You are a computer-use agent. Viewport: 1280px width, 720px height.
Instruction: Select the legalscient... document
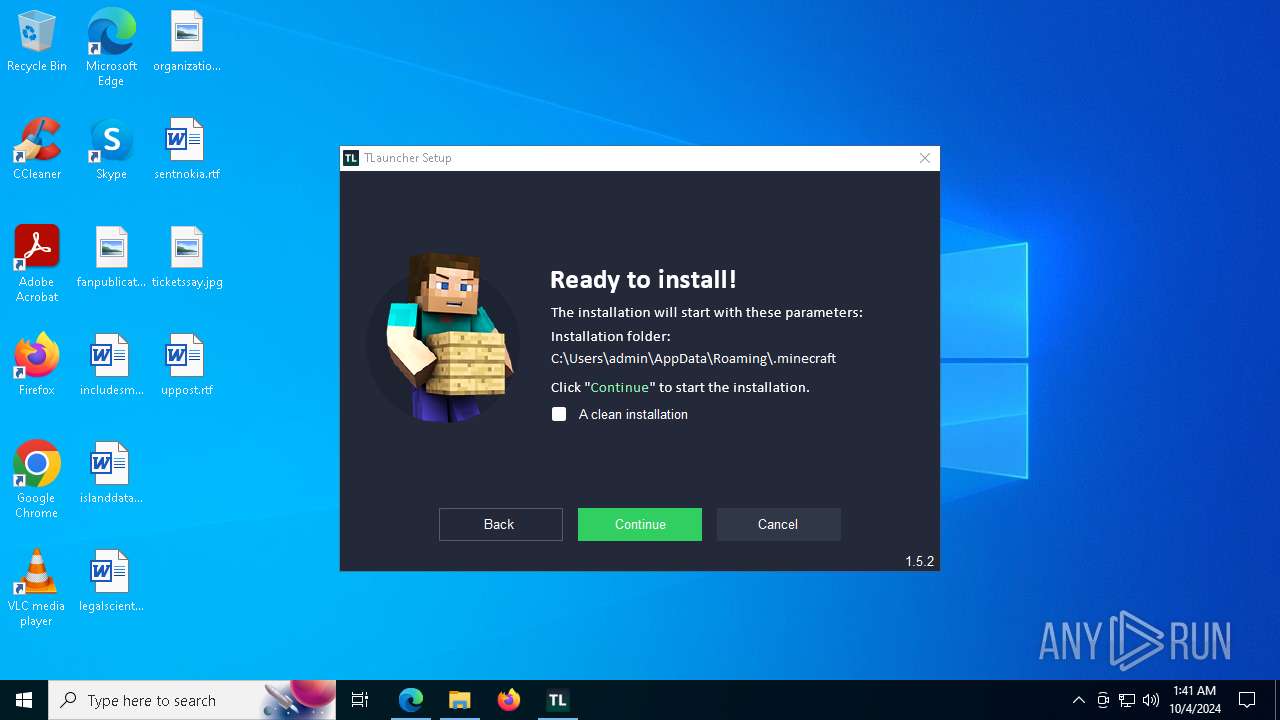tap(111, 582)
